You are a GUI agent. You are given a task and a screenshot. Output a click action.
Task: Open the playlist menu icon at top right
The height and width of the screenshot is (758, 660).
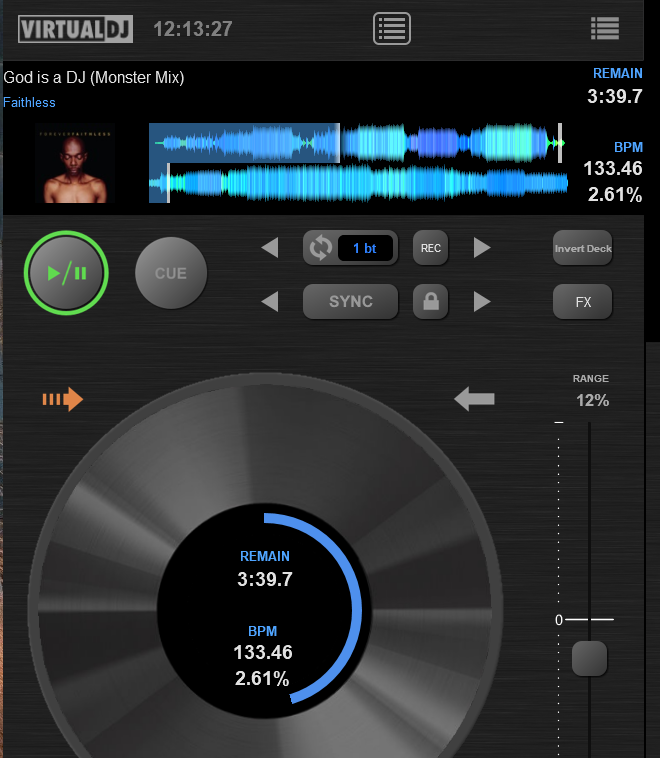pyautogui.click(x=605, y=28)
